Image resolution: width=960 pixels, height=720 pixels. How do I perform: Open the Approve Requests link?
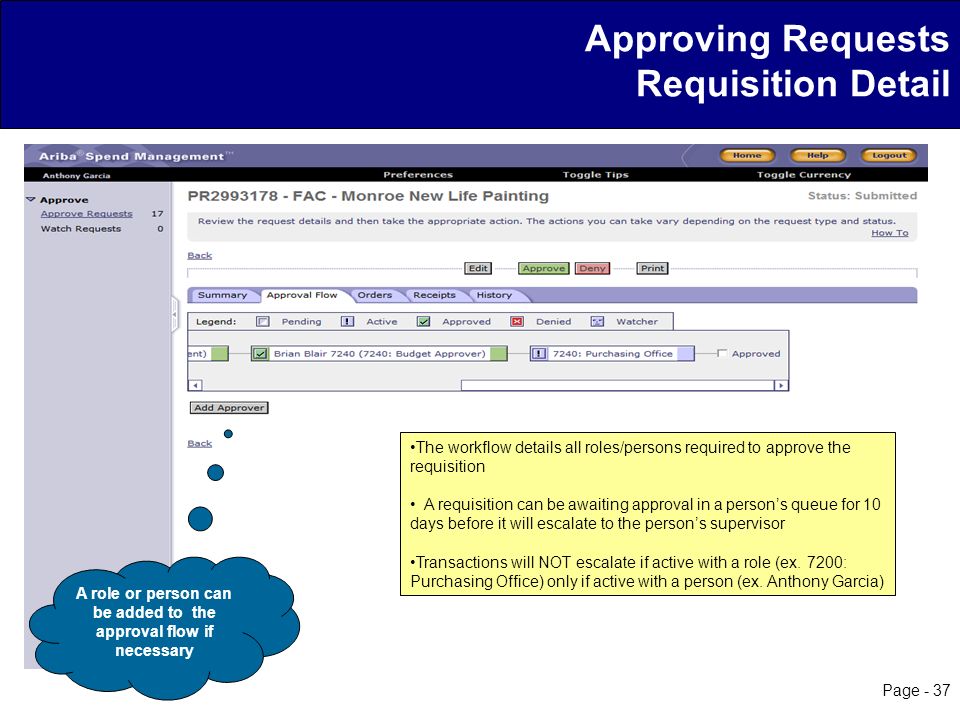click(86, 214)
